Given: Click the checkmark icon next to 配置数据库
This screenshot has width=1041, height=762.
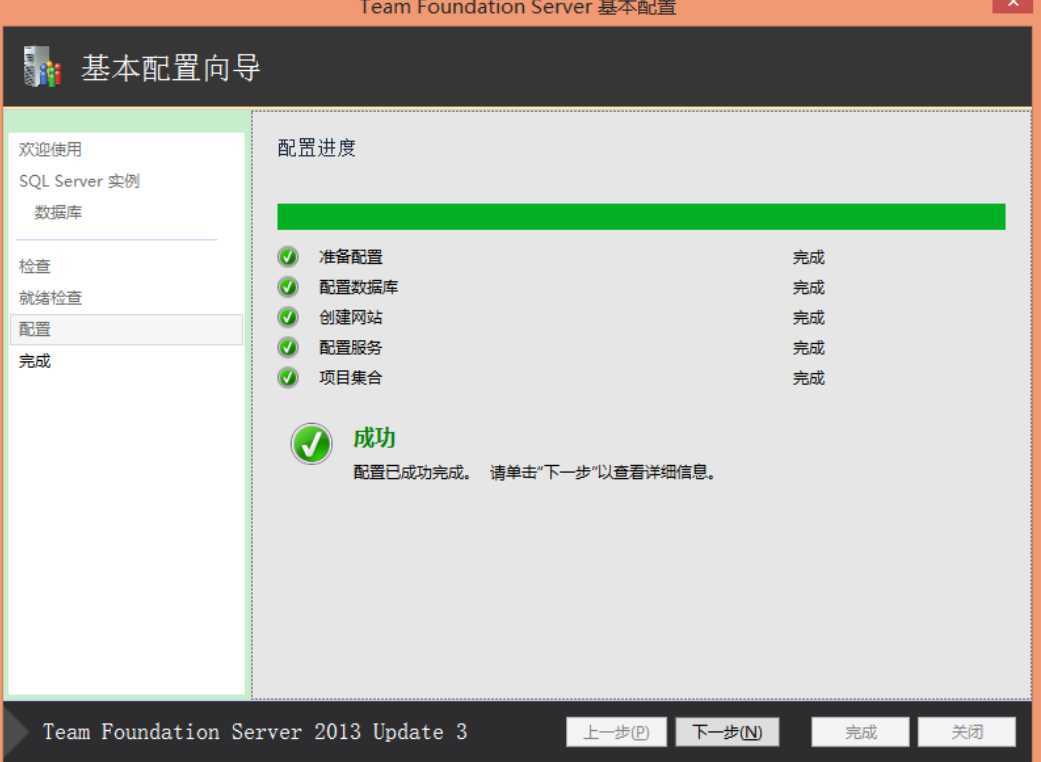Looking at the screenshot, I should pos(290,287).
